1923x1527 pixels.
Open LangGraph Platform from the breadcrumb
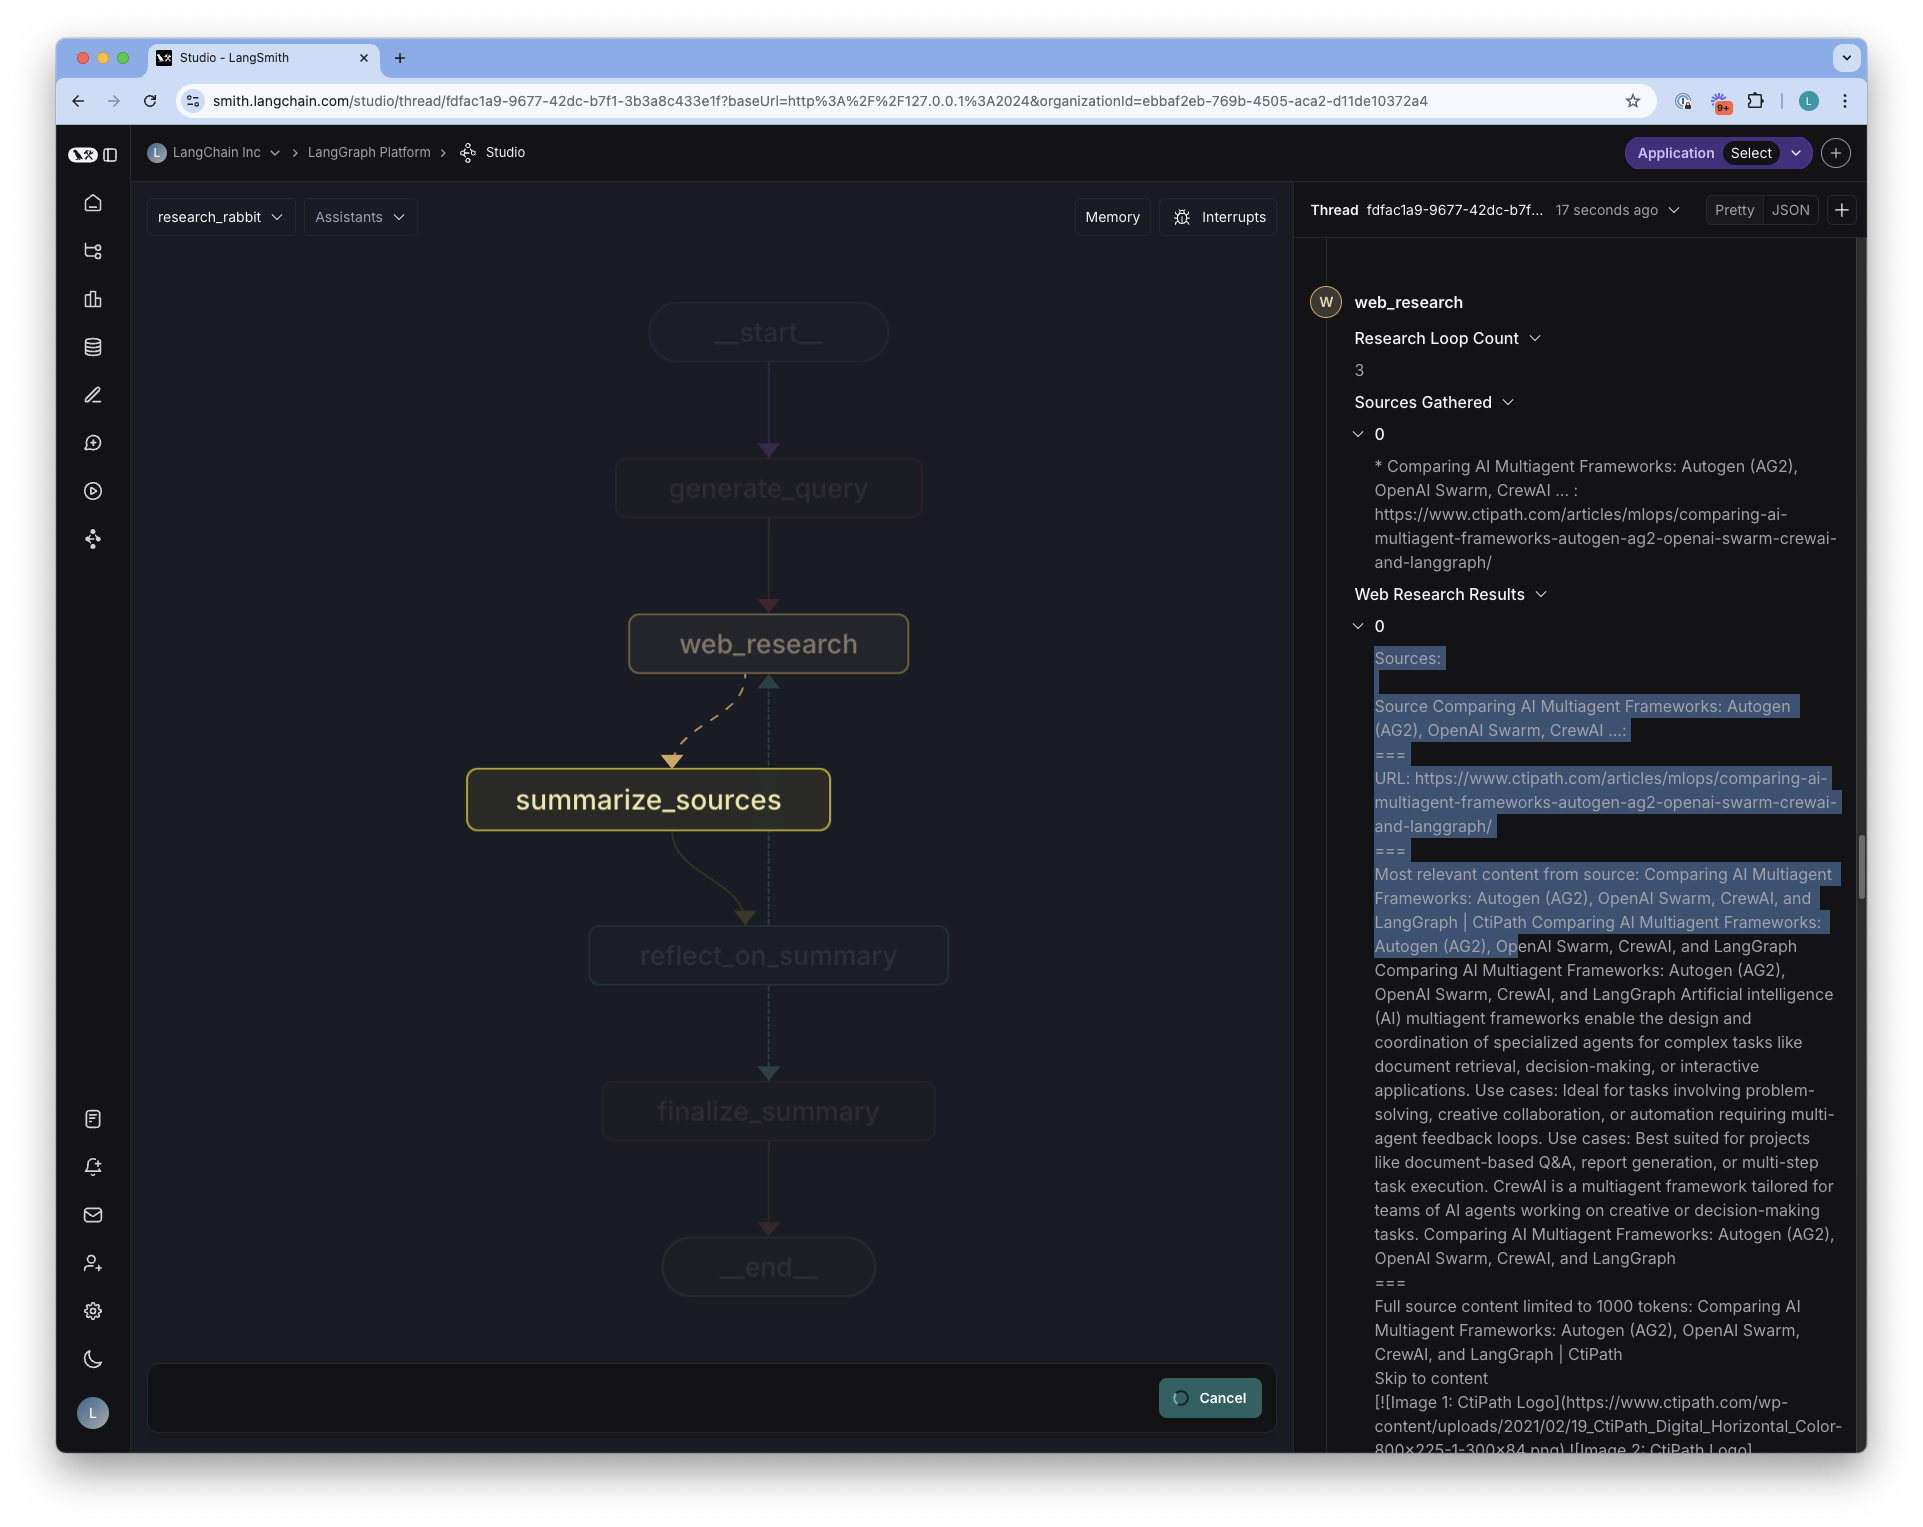pyautogui.click(x=369, y=152)
